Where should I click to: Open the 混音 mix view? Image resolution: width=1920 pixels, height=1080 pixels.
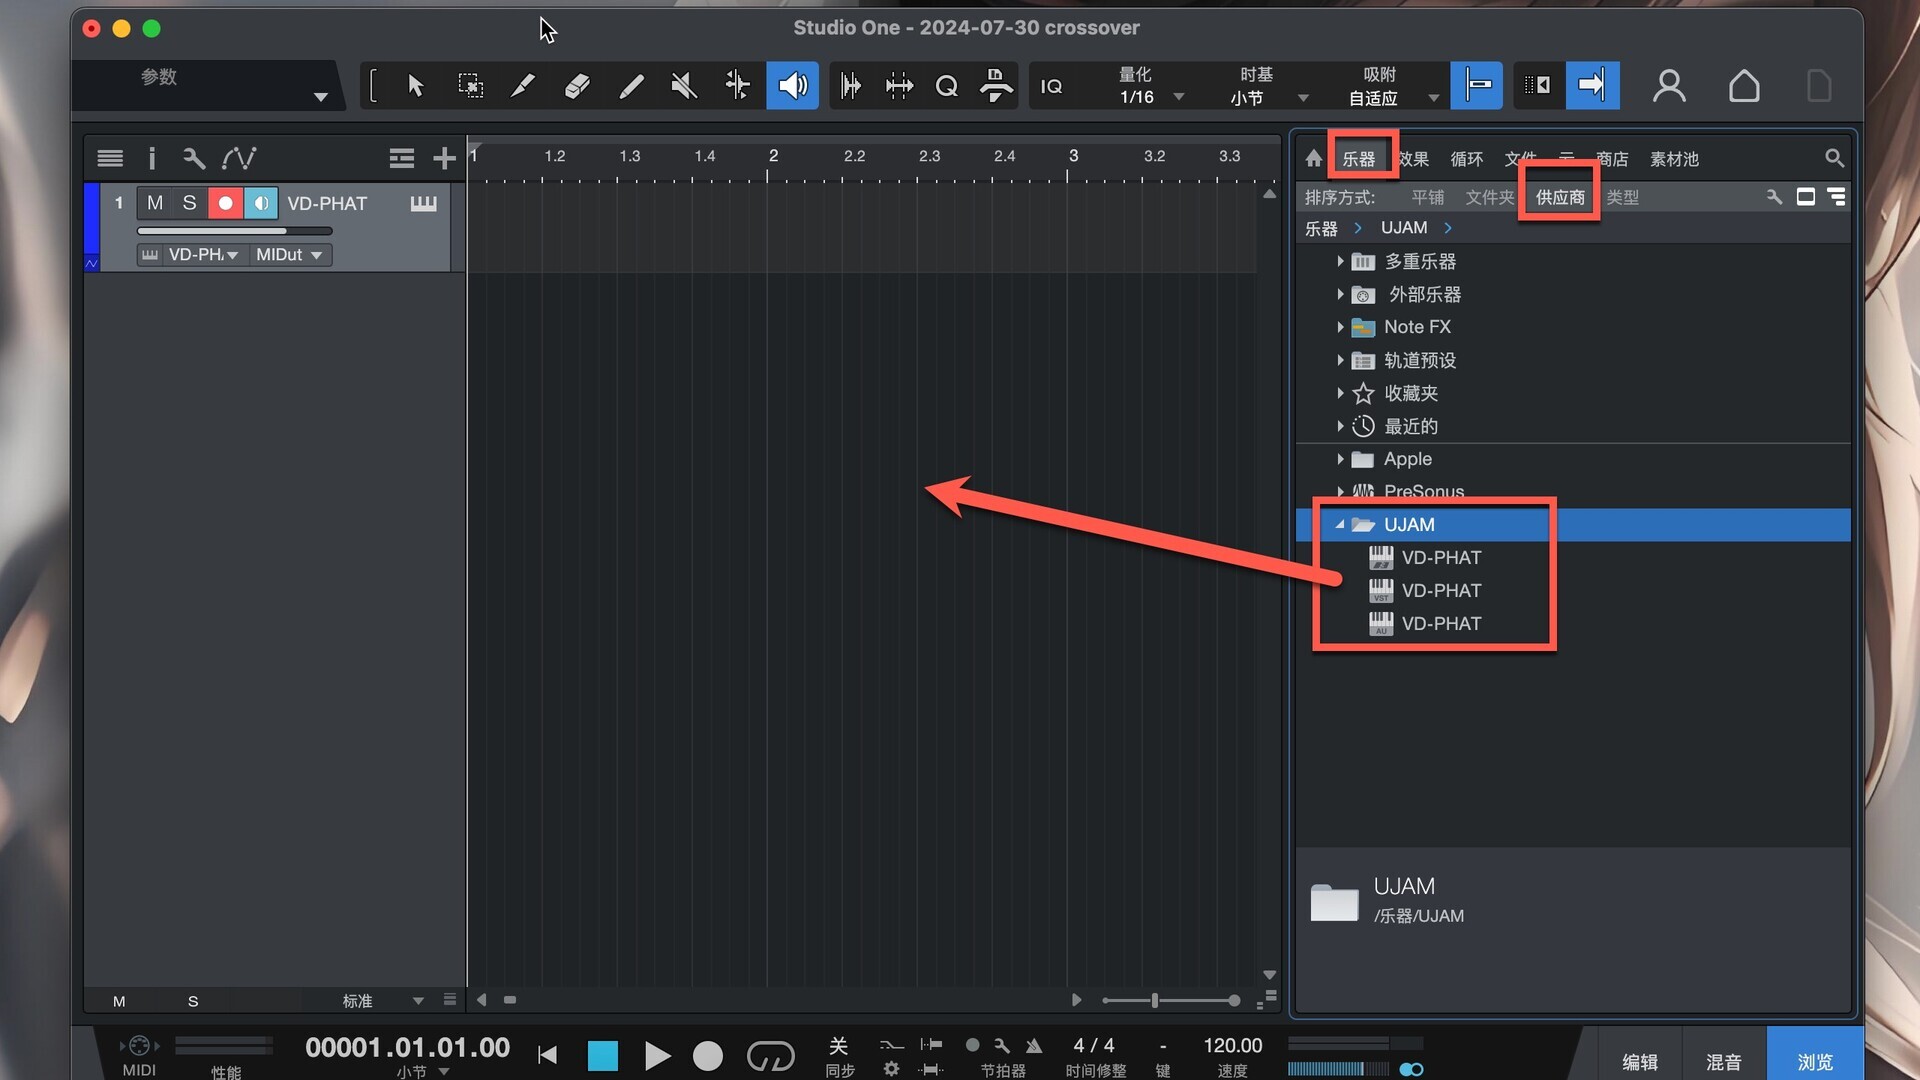pyautogui.click(x=1723, y=1061)
